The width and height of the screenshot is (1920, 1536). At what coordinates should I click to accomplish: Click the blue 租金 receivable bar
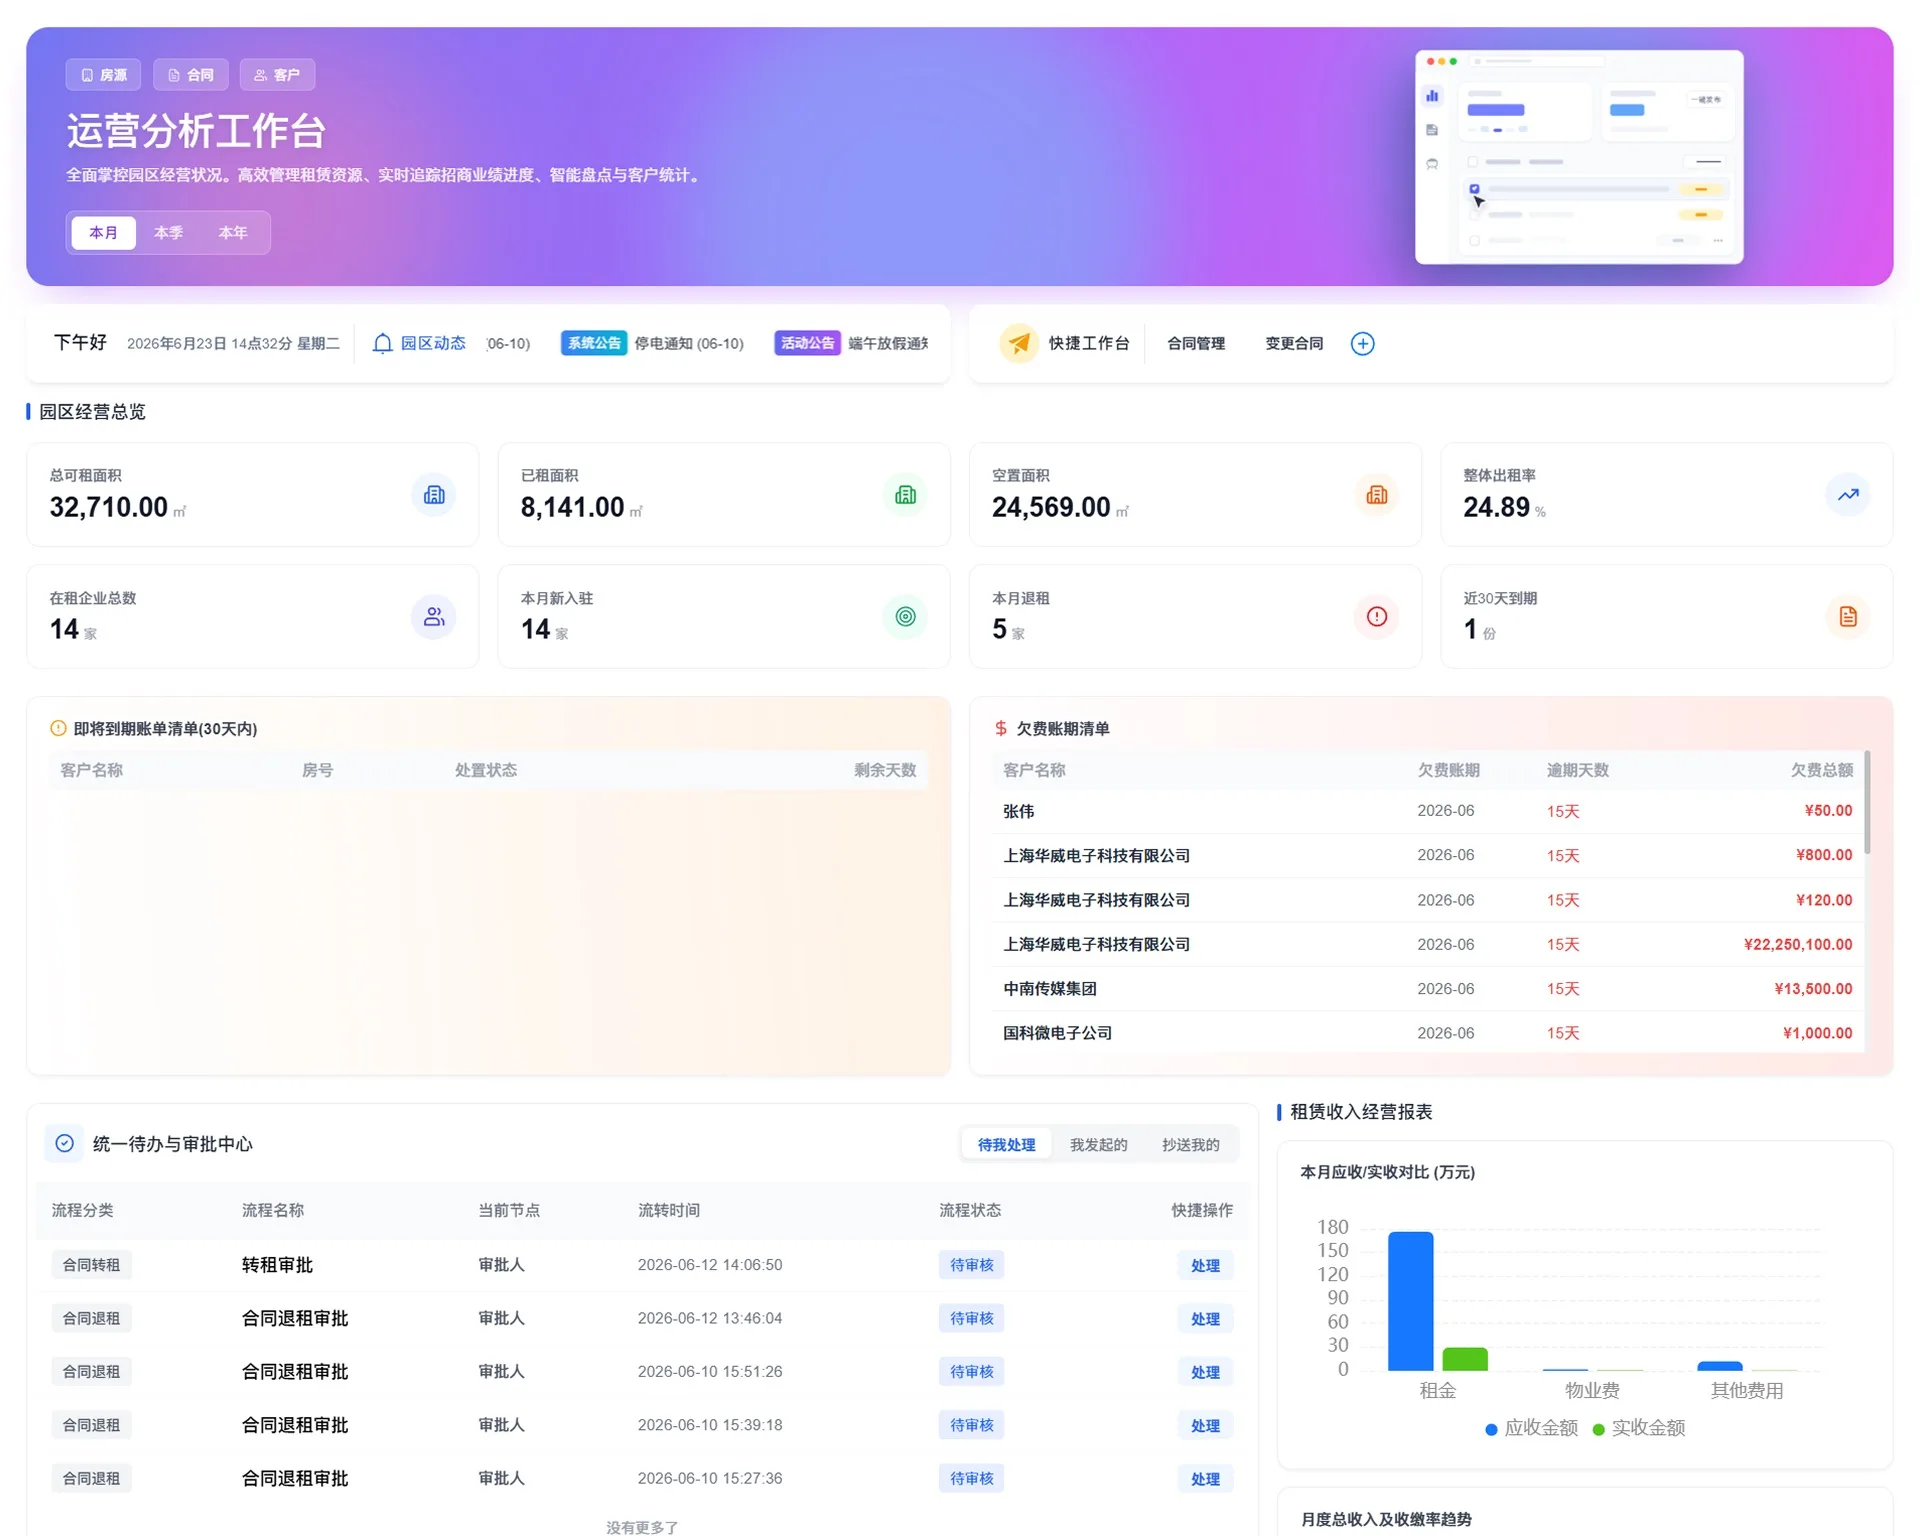[x=1410, y=1301]
